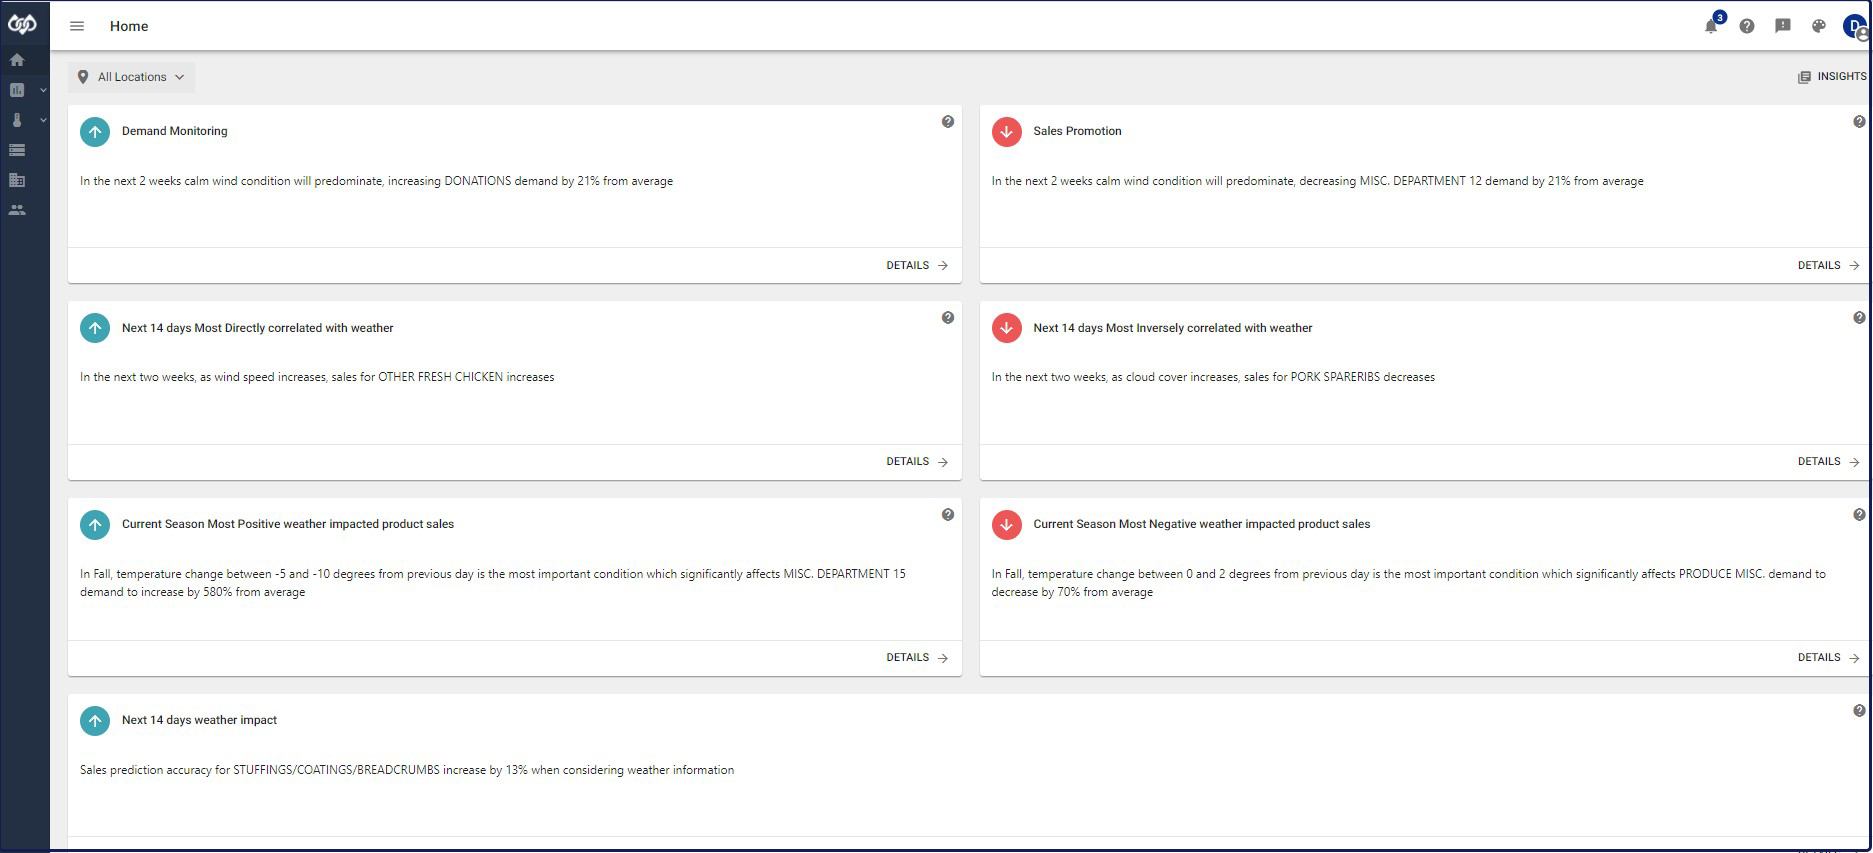Click 'Current Season Most Negative' title
This screenshot has width=1873, height=853.
[x=1201, y=524]
